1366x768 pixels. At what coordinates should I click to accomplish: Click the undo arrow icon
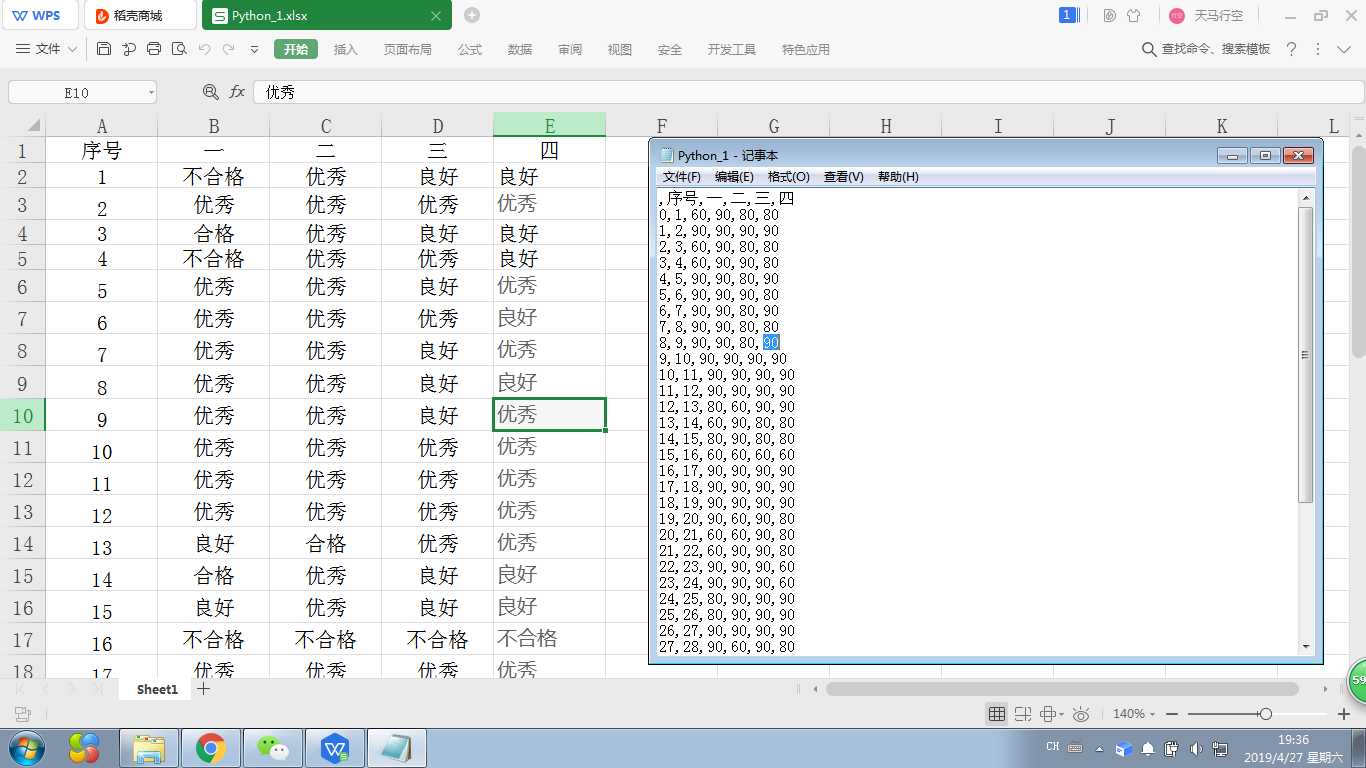[x=204, y=49]
